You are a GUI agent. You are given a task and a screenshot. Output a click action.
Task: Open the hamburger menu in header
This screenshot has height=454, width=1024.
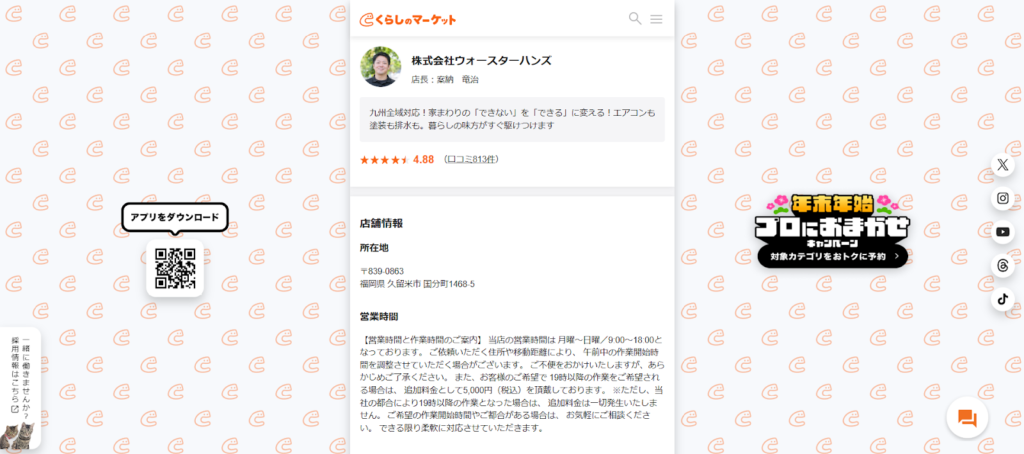656,20
